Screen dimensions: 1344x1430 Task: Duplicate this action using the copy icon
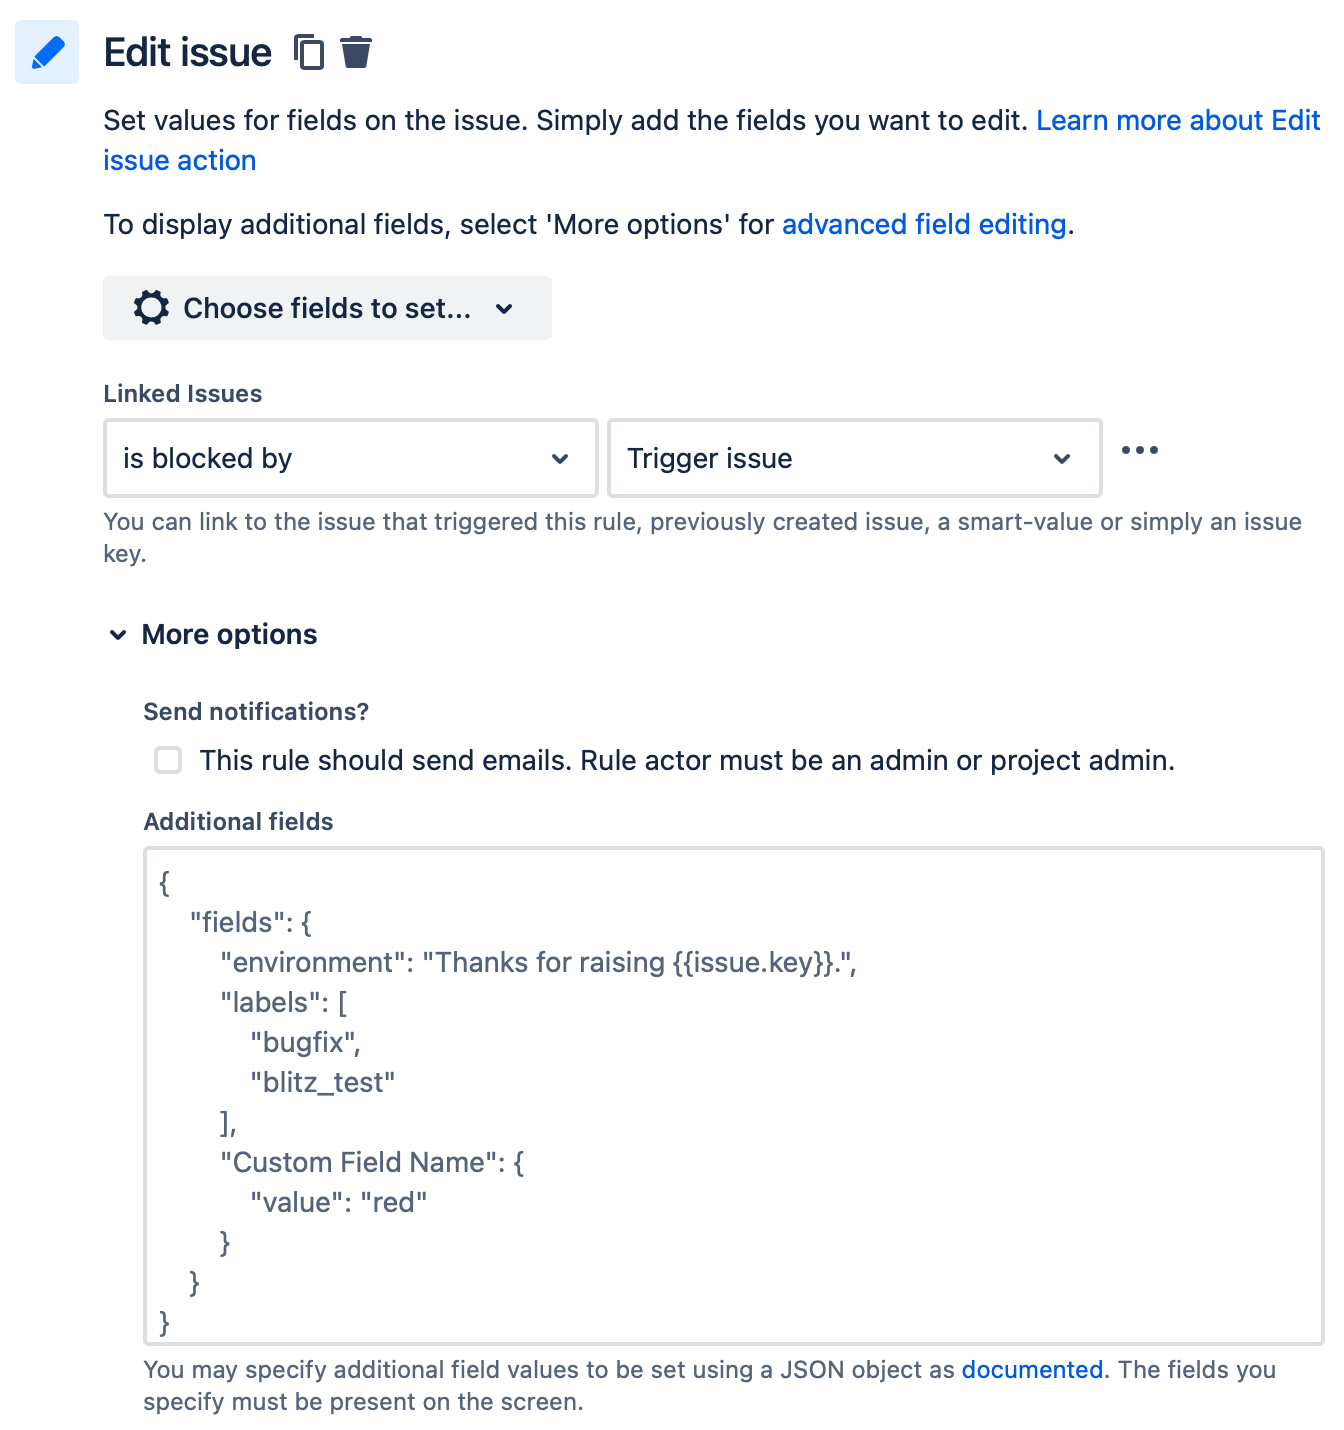pos(309,51)
